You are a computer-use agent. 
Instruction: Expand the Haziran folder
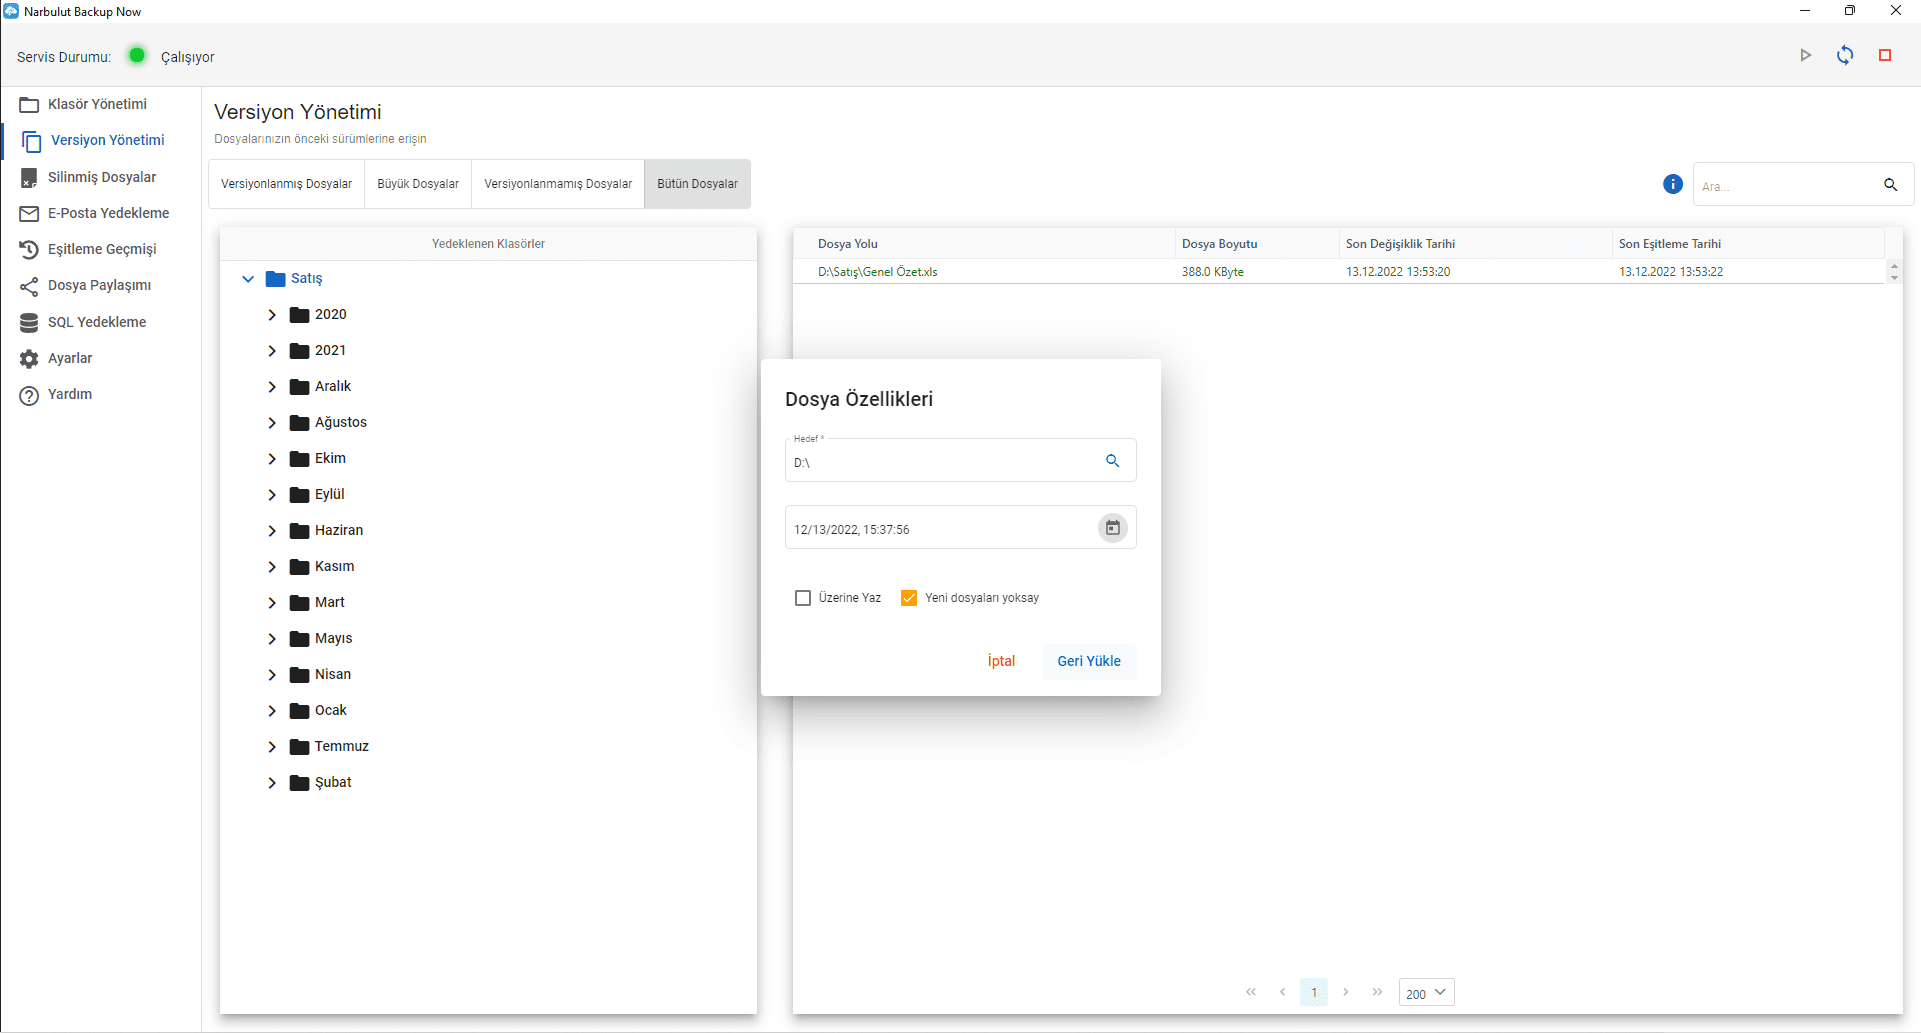pyautogui.click(x=272, y=531)
